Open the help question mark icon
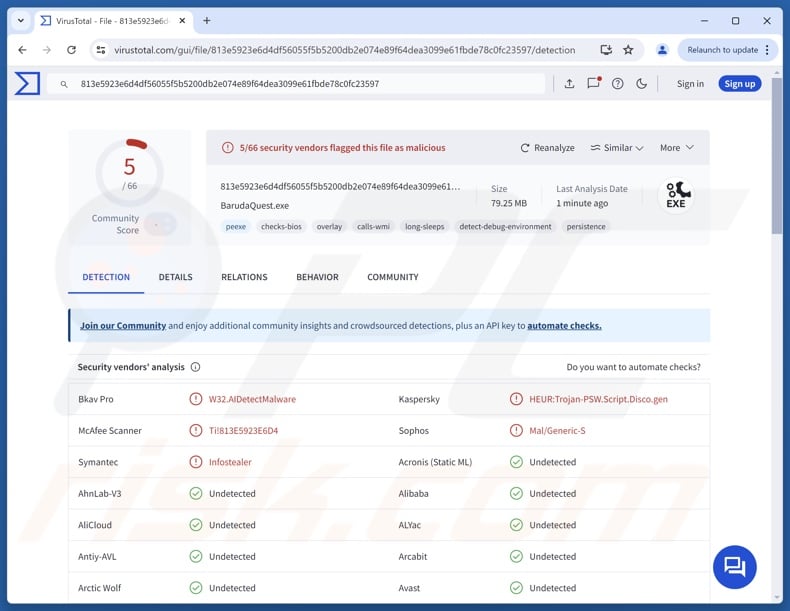 click(x=617, y=84)
